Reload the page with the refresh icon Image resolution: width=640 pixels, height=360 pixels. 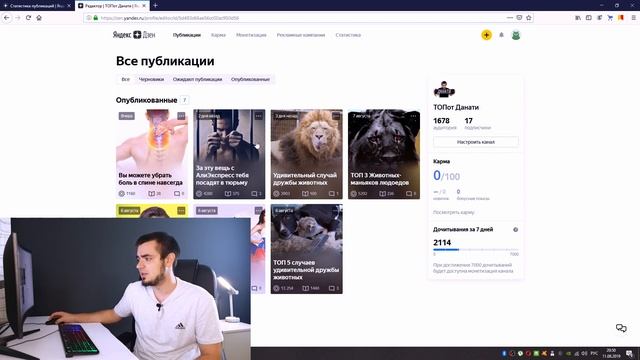[28, 18]
